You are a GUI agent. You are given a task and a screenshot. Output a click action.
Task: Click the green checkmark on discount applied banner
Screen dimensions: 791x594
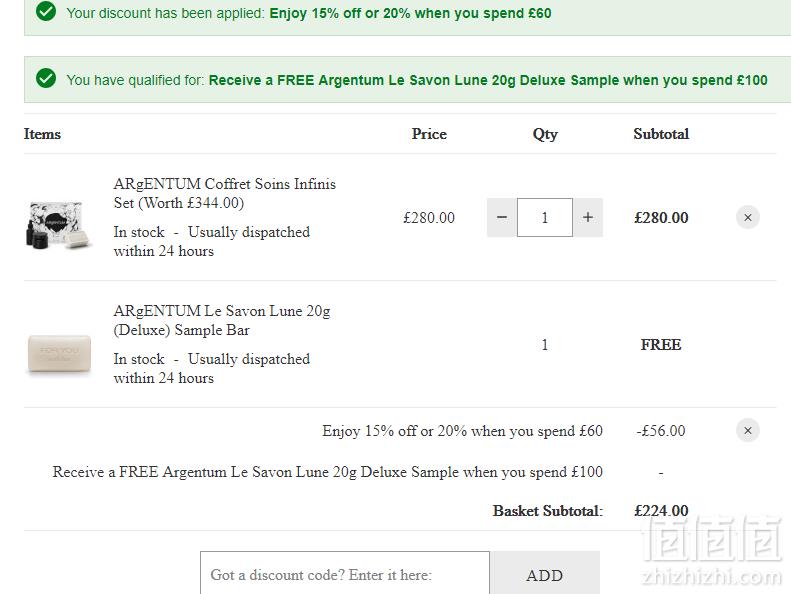[x=46, y=11]
